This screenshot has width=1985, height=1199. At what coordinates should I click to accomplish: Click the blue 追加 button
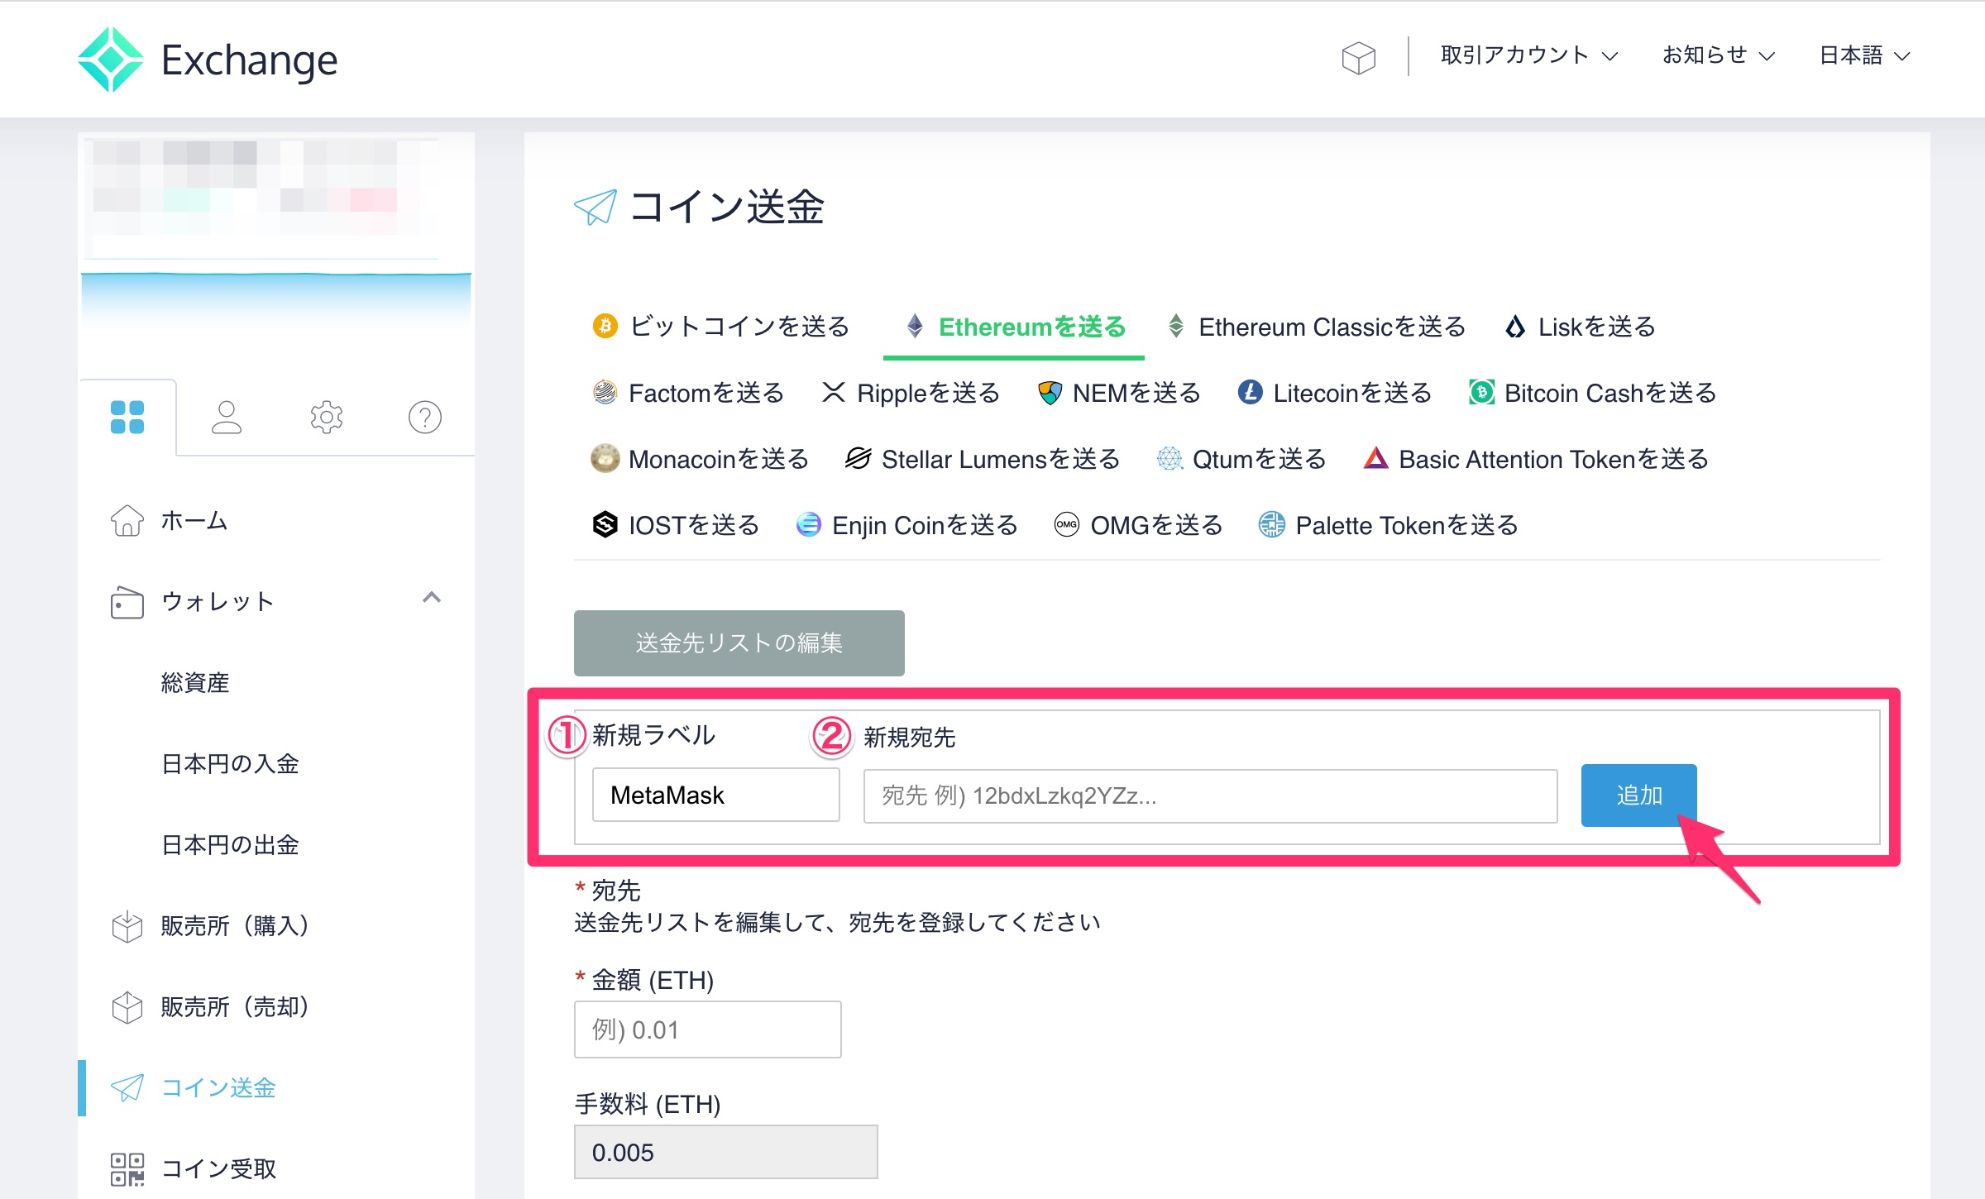point(1638,795)
